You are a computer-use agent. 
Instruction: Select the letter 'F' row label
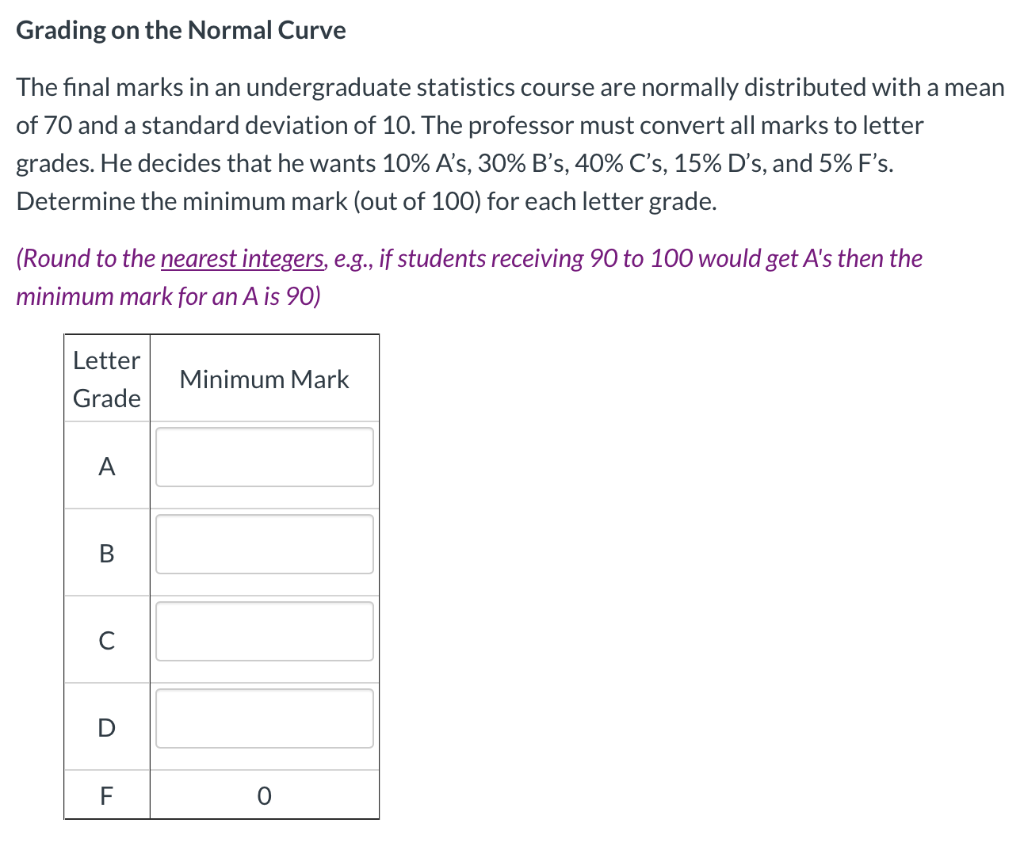point(106,795)
